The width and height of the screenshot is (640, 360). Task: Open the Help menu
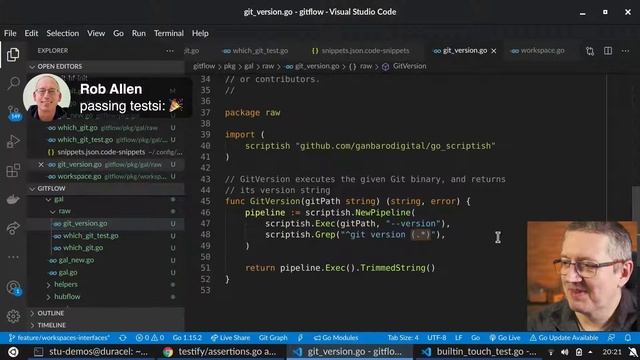(200, 33)
